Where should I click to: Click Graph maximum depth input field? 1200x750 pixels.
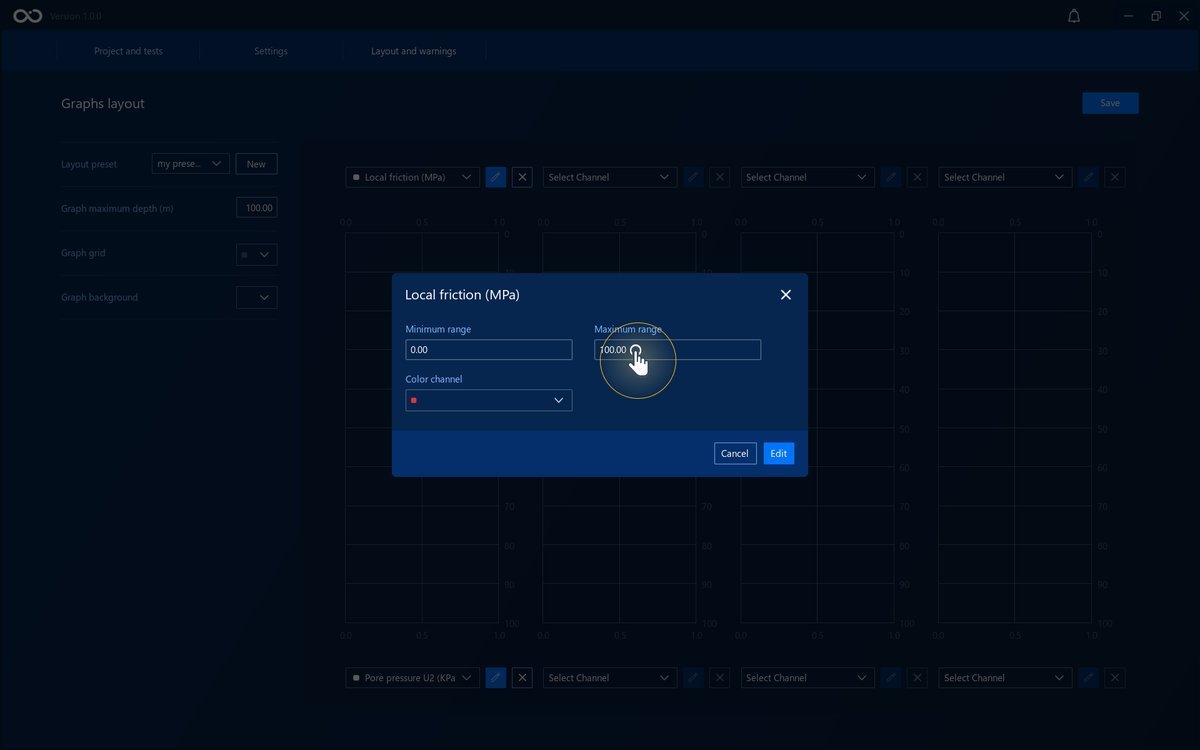point(257,208)
